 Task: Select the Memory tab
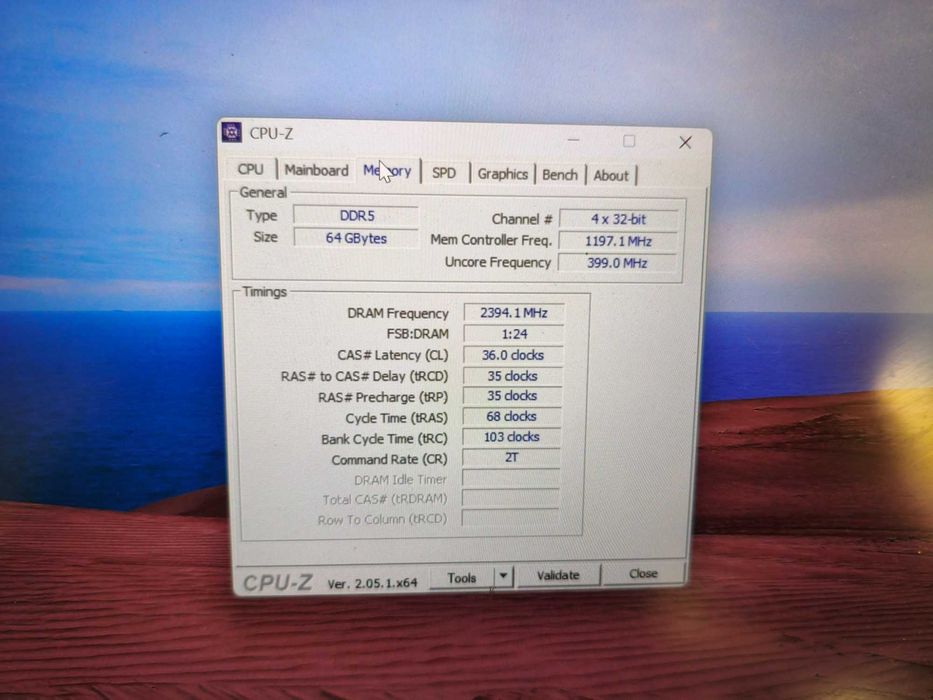pos(387,171)
